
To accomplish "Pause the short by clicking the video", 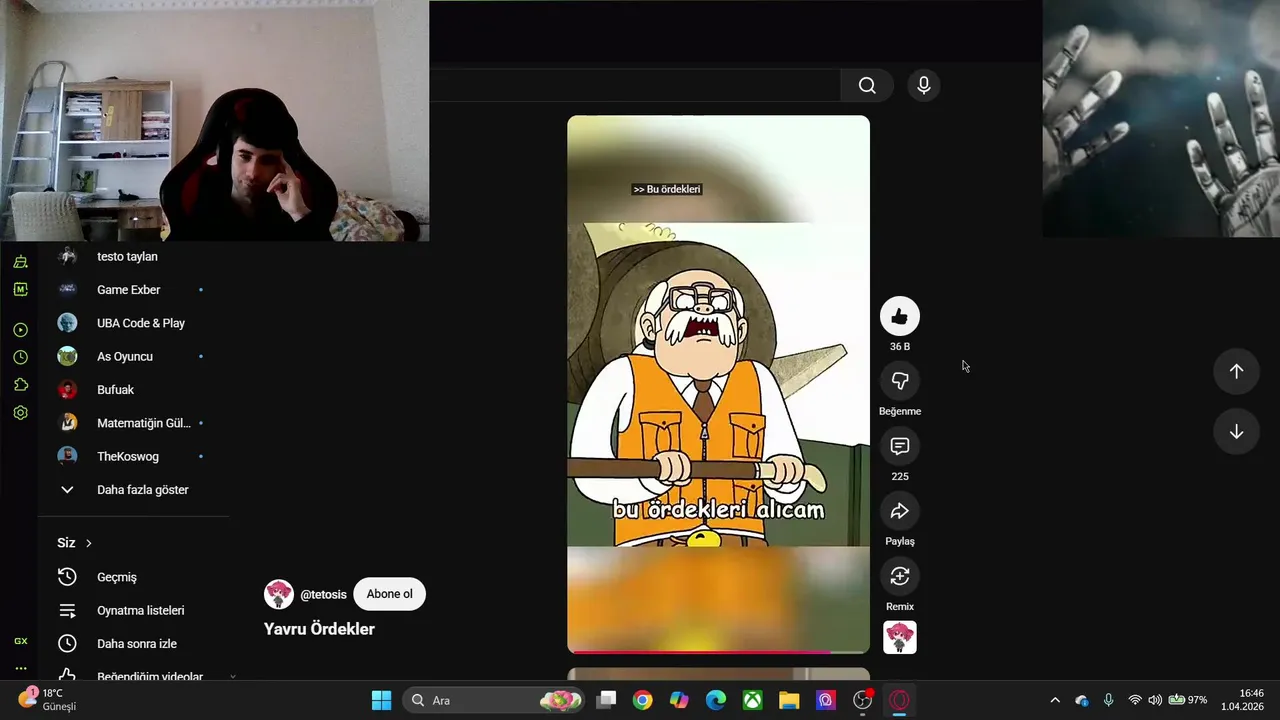I will pyautogui.click(x=718, y=384).
